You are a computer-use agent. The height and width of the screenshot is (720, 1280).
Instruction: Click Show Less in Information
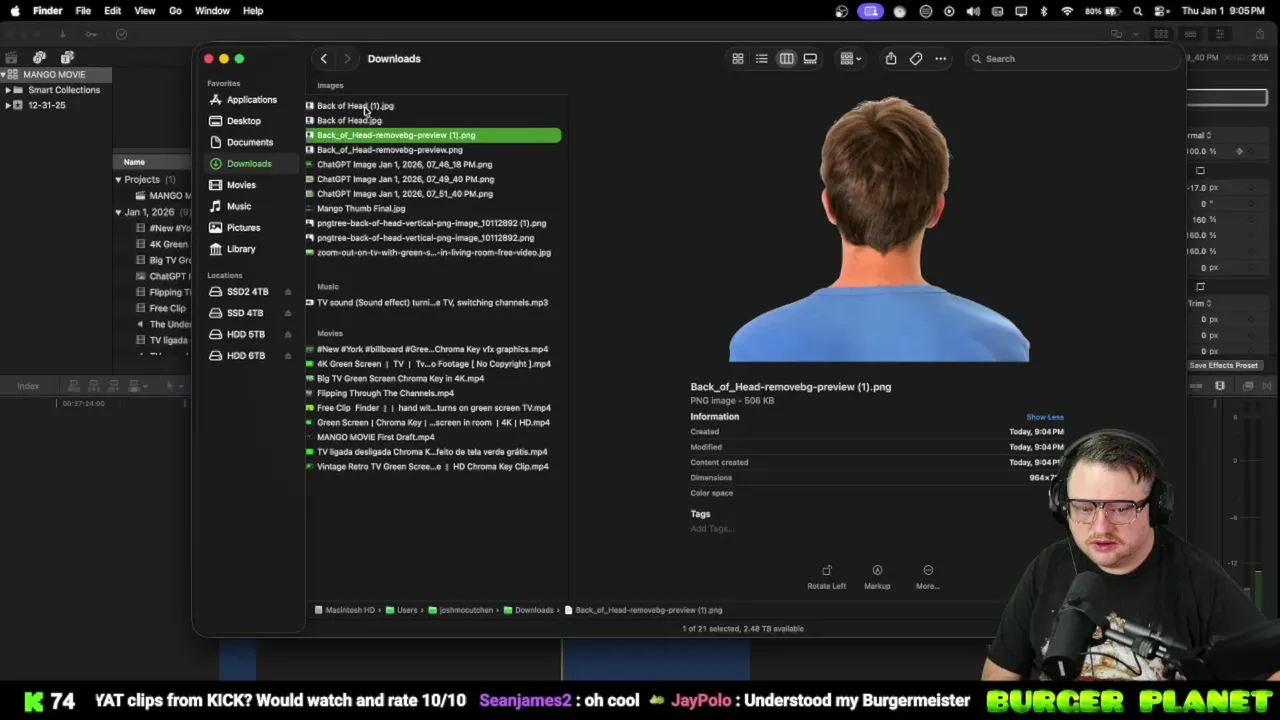point(1045,417)
